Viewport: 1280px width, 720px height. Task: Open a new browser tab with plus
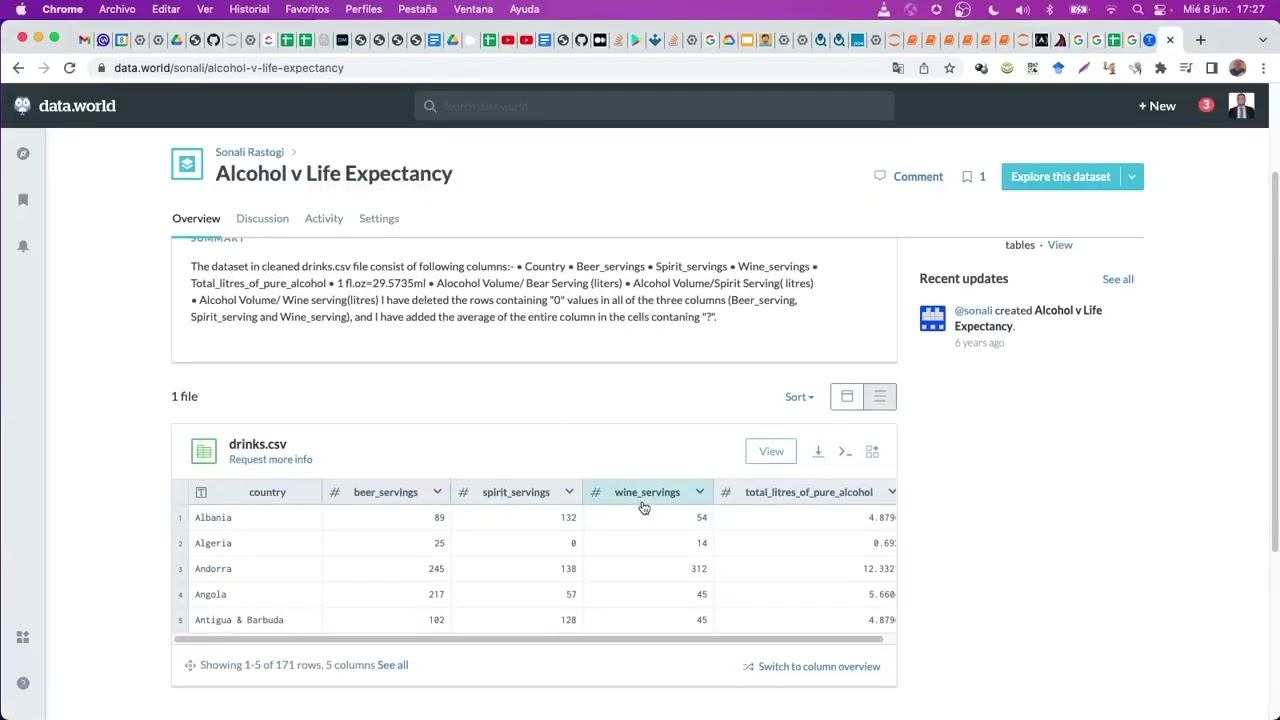1201,40
